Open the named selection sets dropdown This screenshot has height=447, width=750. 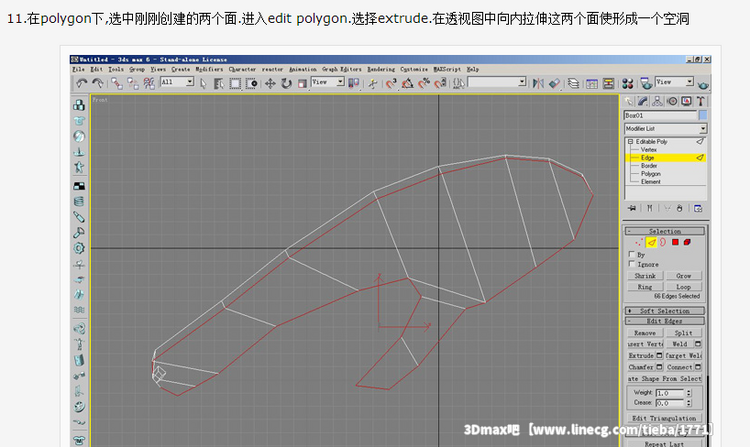496,82
